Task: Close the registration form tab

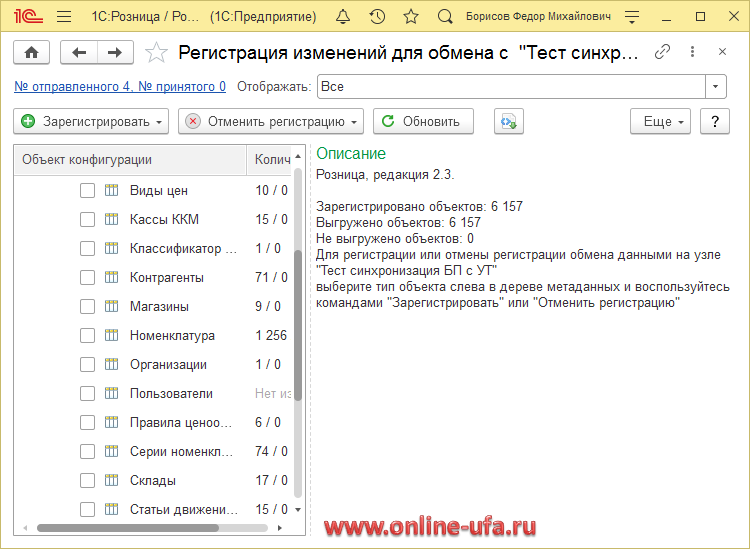Action: 722,52
